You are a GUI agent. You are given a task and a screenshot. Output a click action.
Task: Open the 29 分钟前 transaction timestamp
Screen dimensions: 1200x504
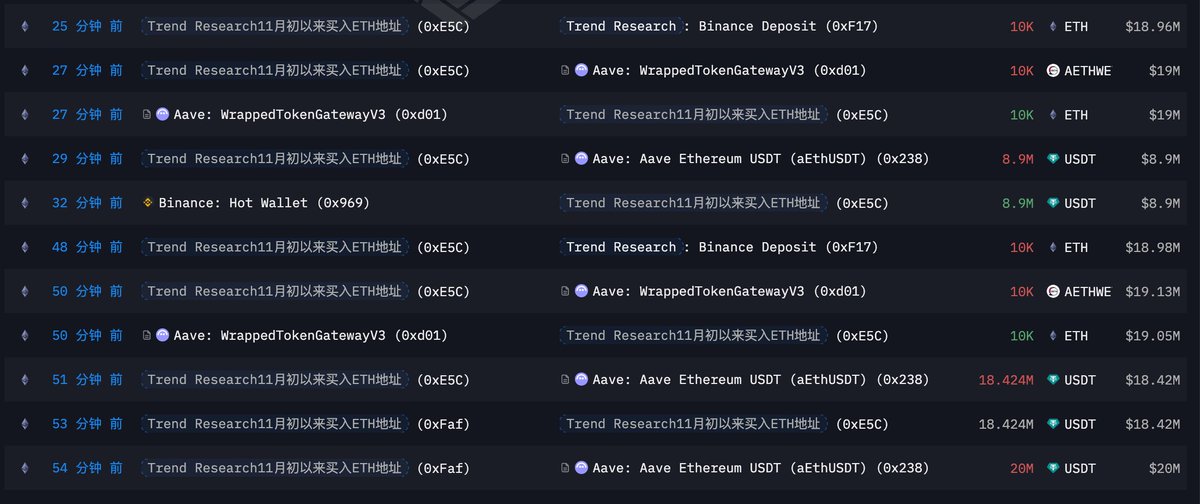point(88,159)
